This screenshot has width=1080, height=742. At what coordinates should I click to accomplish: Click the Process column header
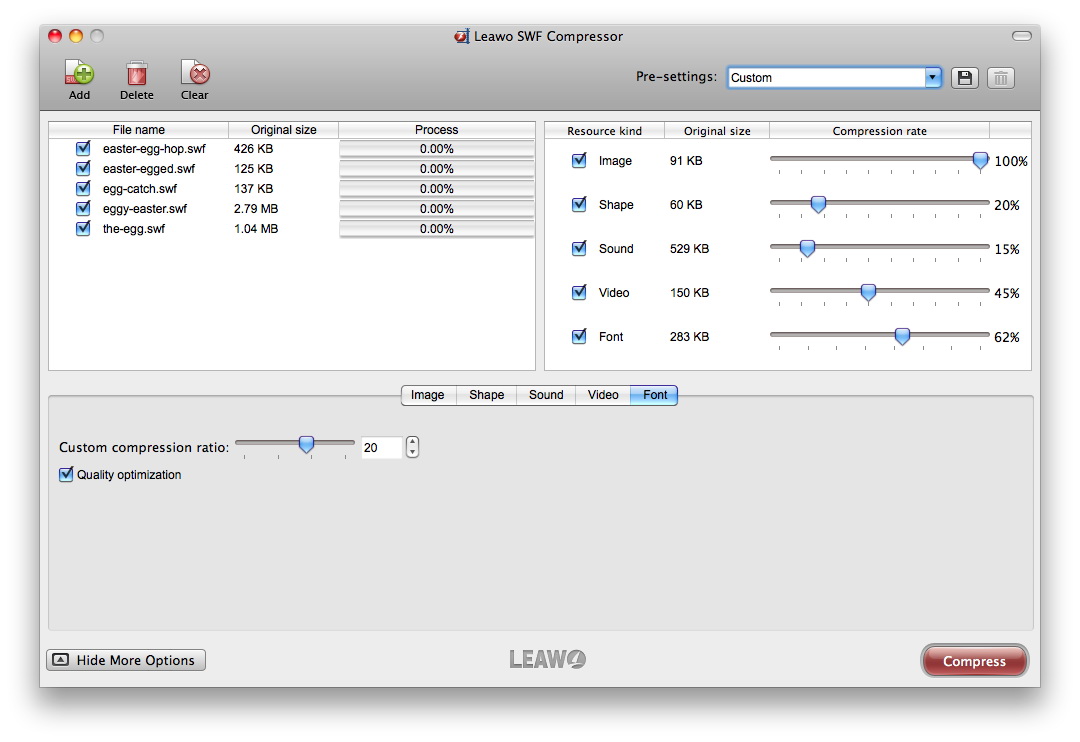pyautogui.click(x=437, y=130)
